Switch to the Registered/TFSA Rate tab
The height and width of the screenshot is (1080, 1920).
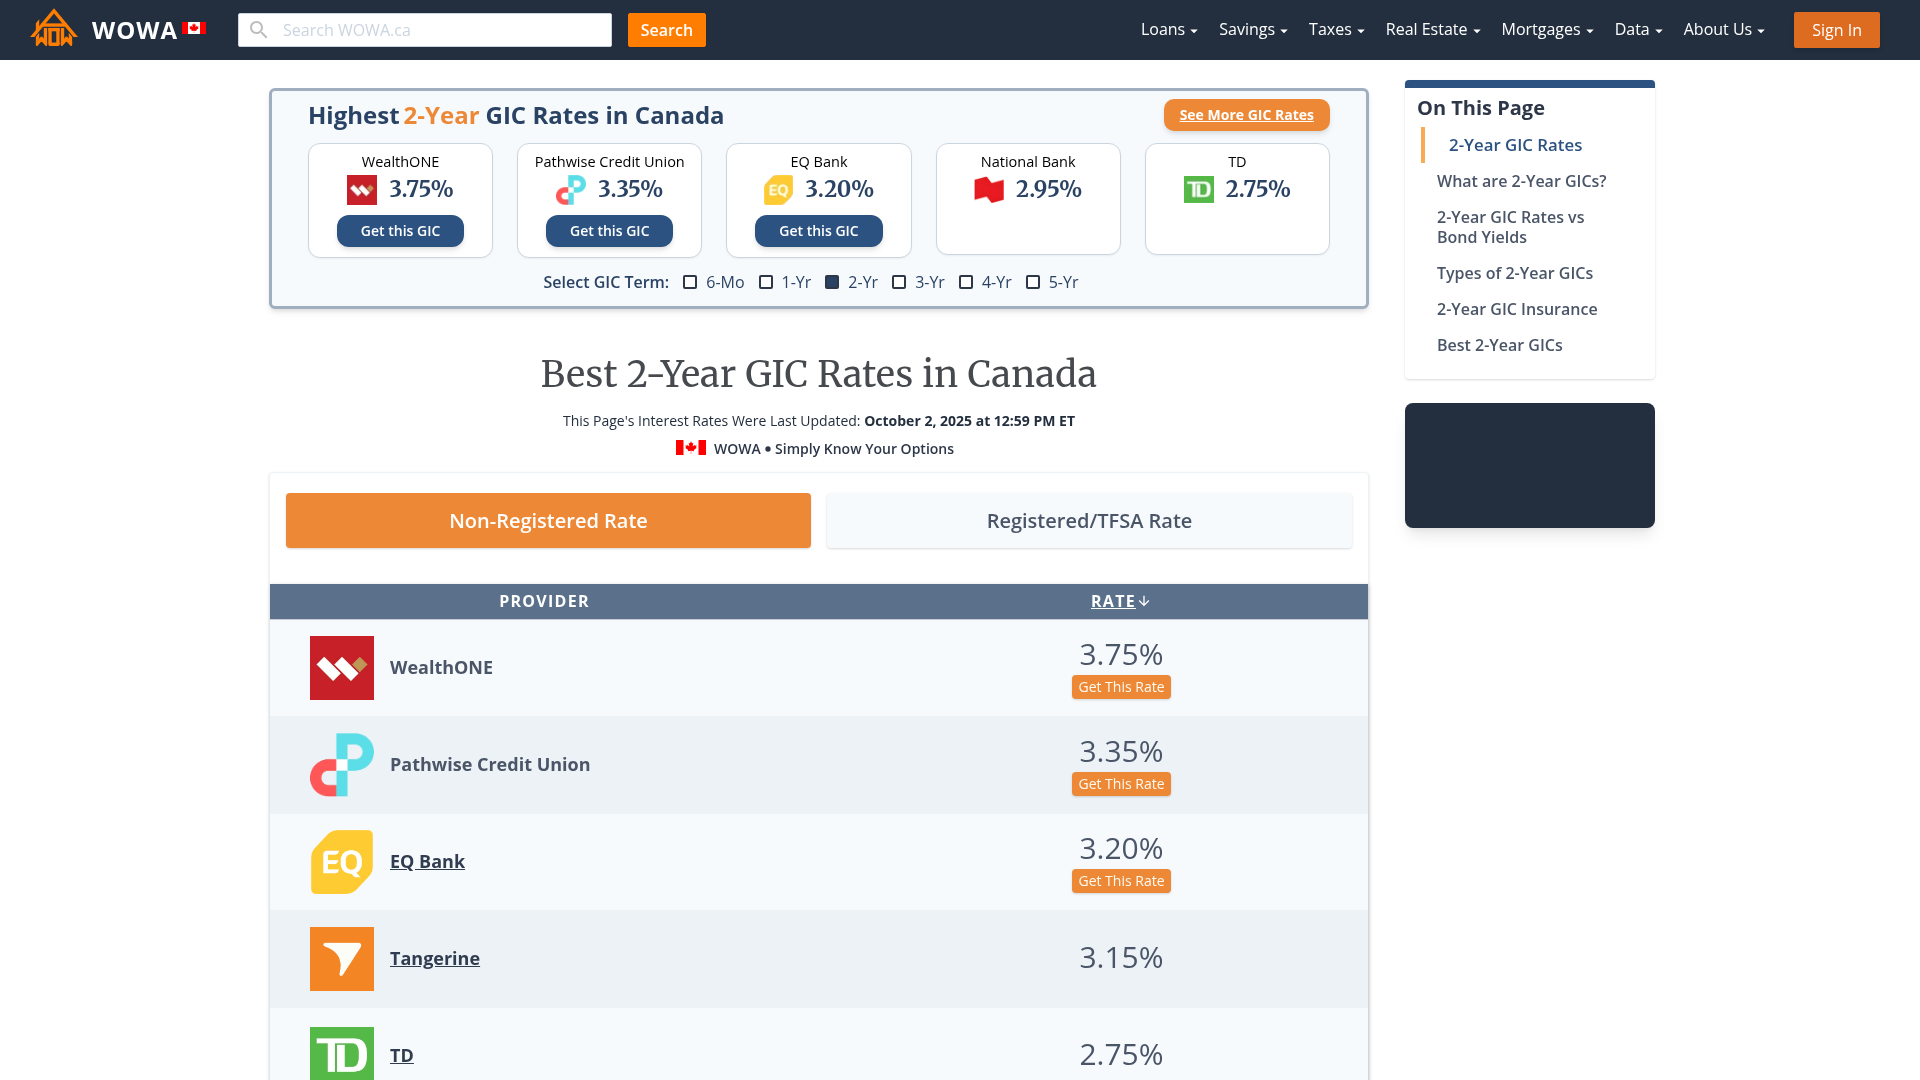tap(1088, 521)
